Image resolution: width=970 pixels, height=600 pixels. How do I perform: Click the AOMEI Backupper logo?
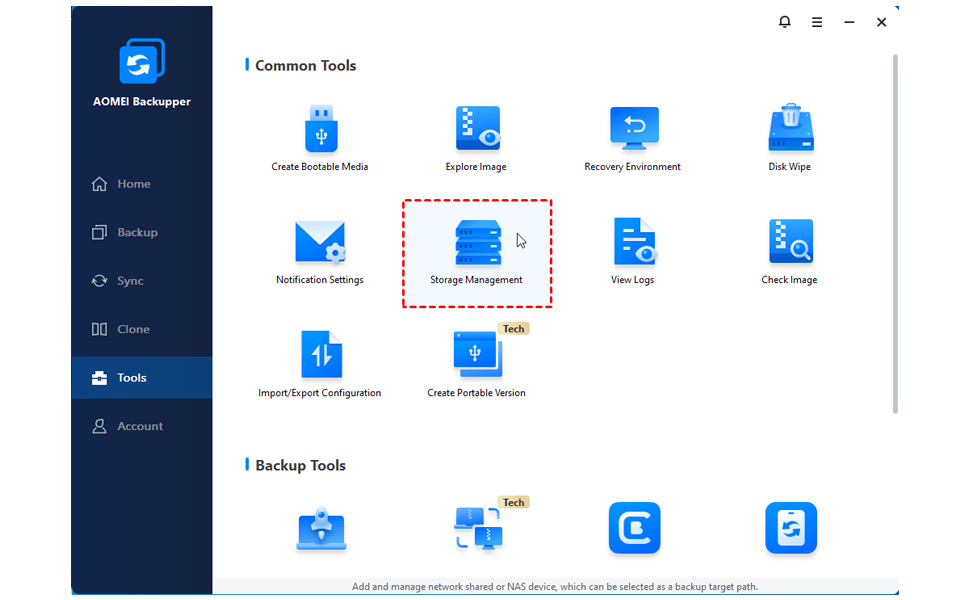click(x=142, y=61)
